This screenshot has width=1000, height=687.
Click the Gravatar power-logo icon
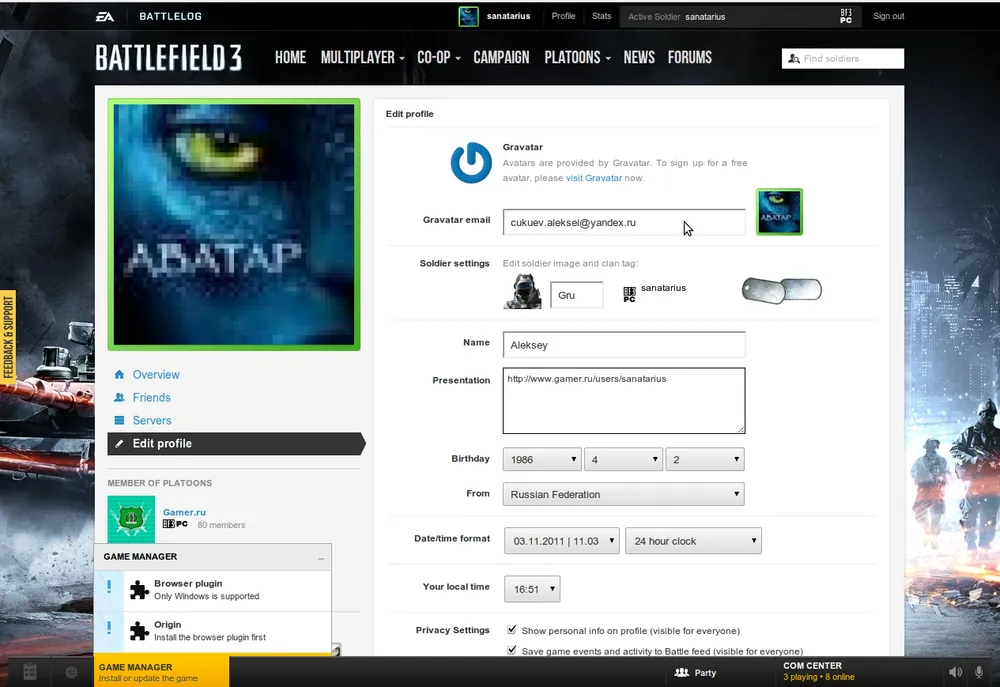click(471, 163)
